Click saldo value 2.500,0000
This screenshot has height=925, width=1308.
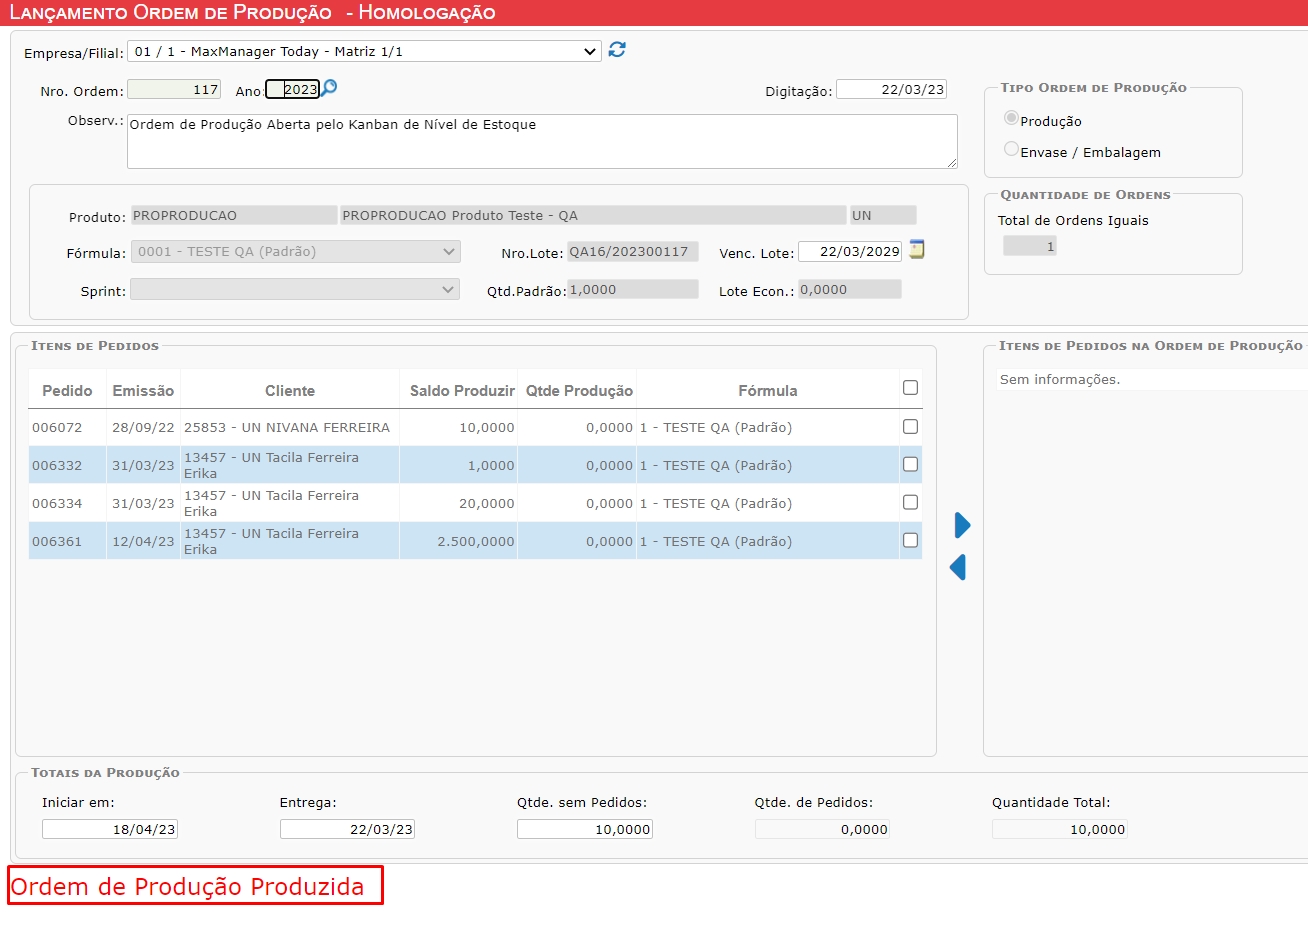pyautogui.click(x=476, y=541)
